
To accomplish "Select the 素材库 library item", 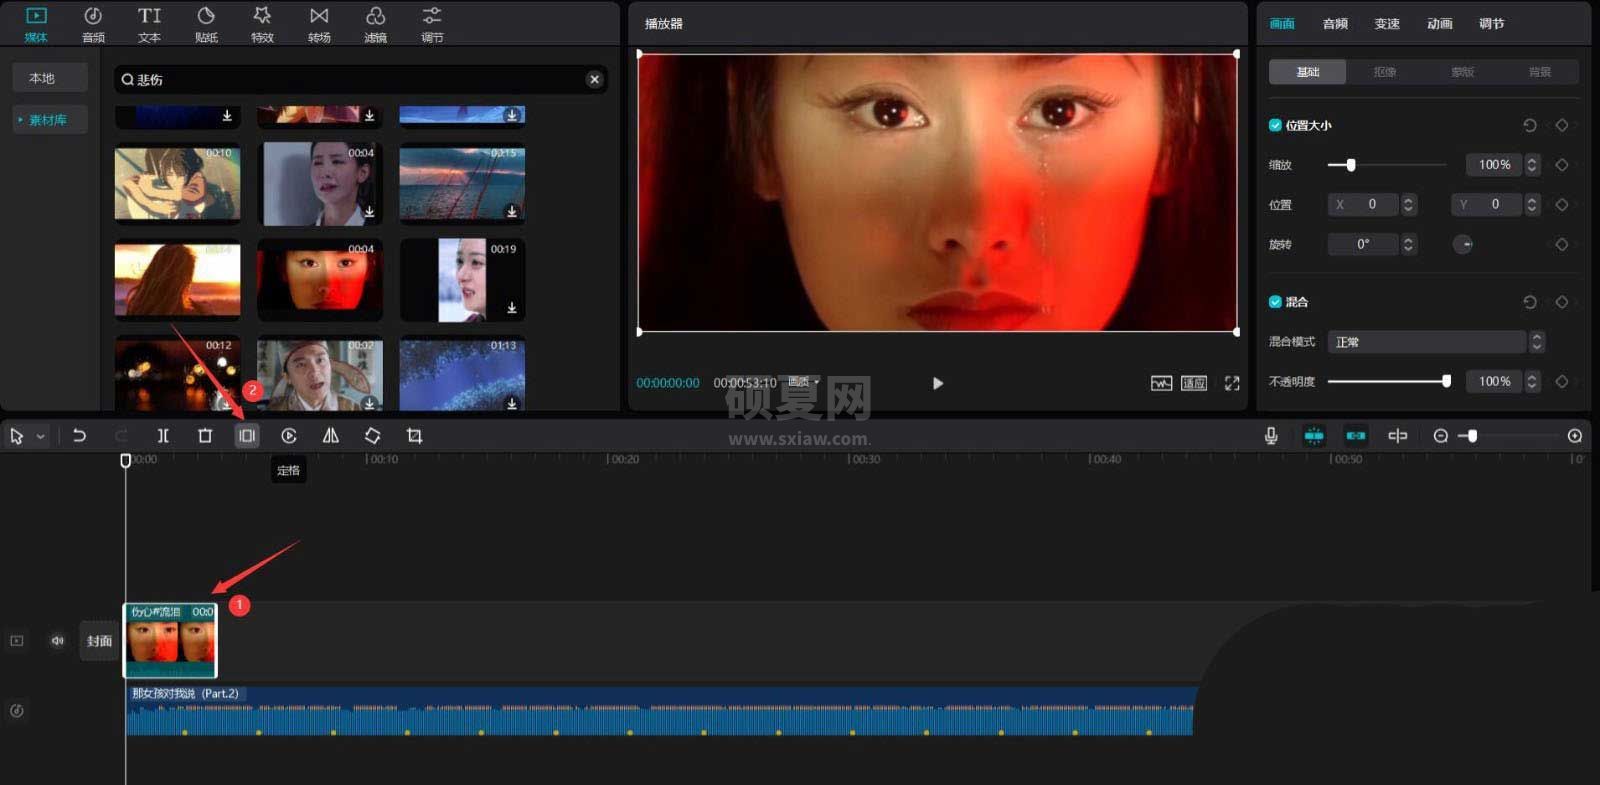I will (x=50, y=120).
